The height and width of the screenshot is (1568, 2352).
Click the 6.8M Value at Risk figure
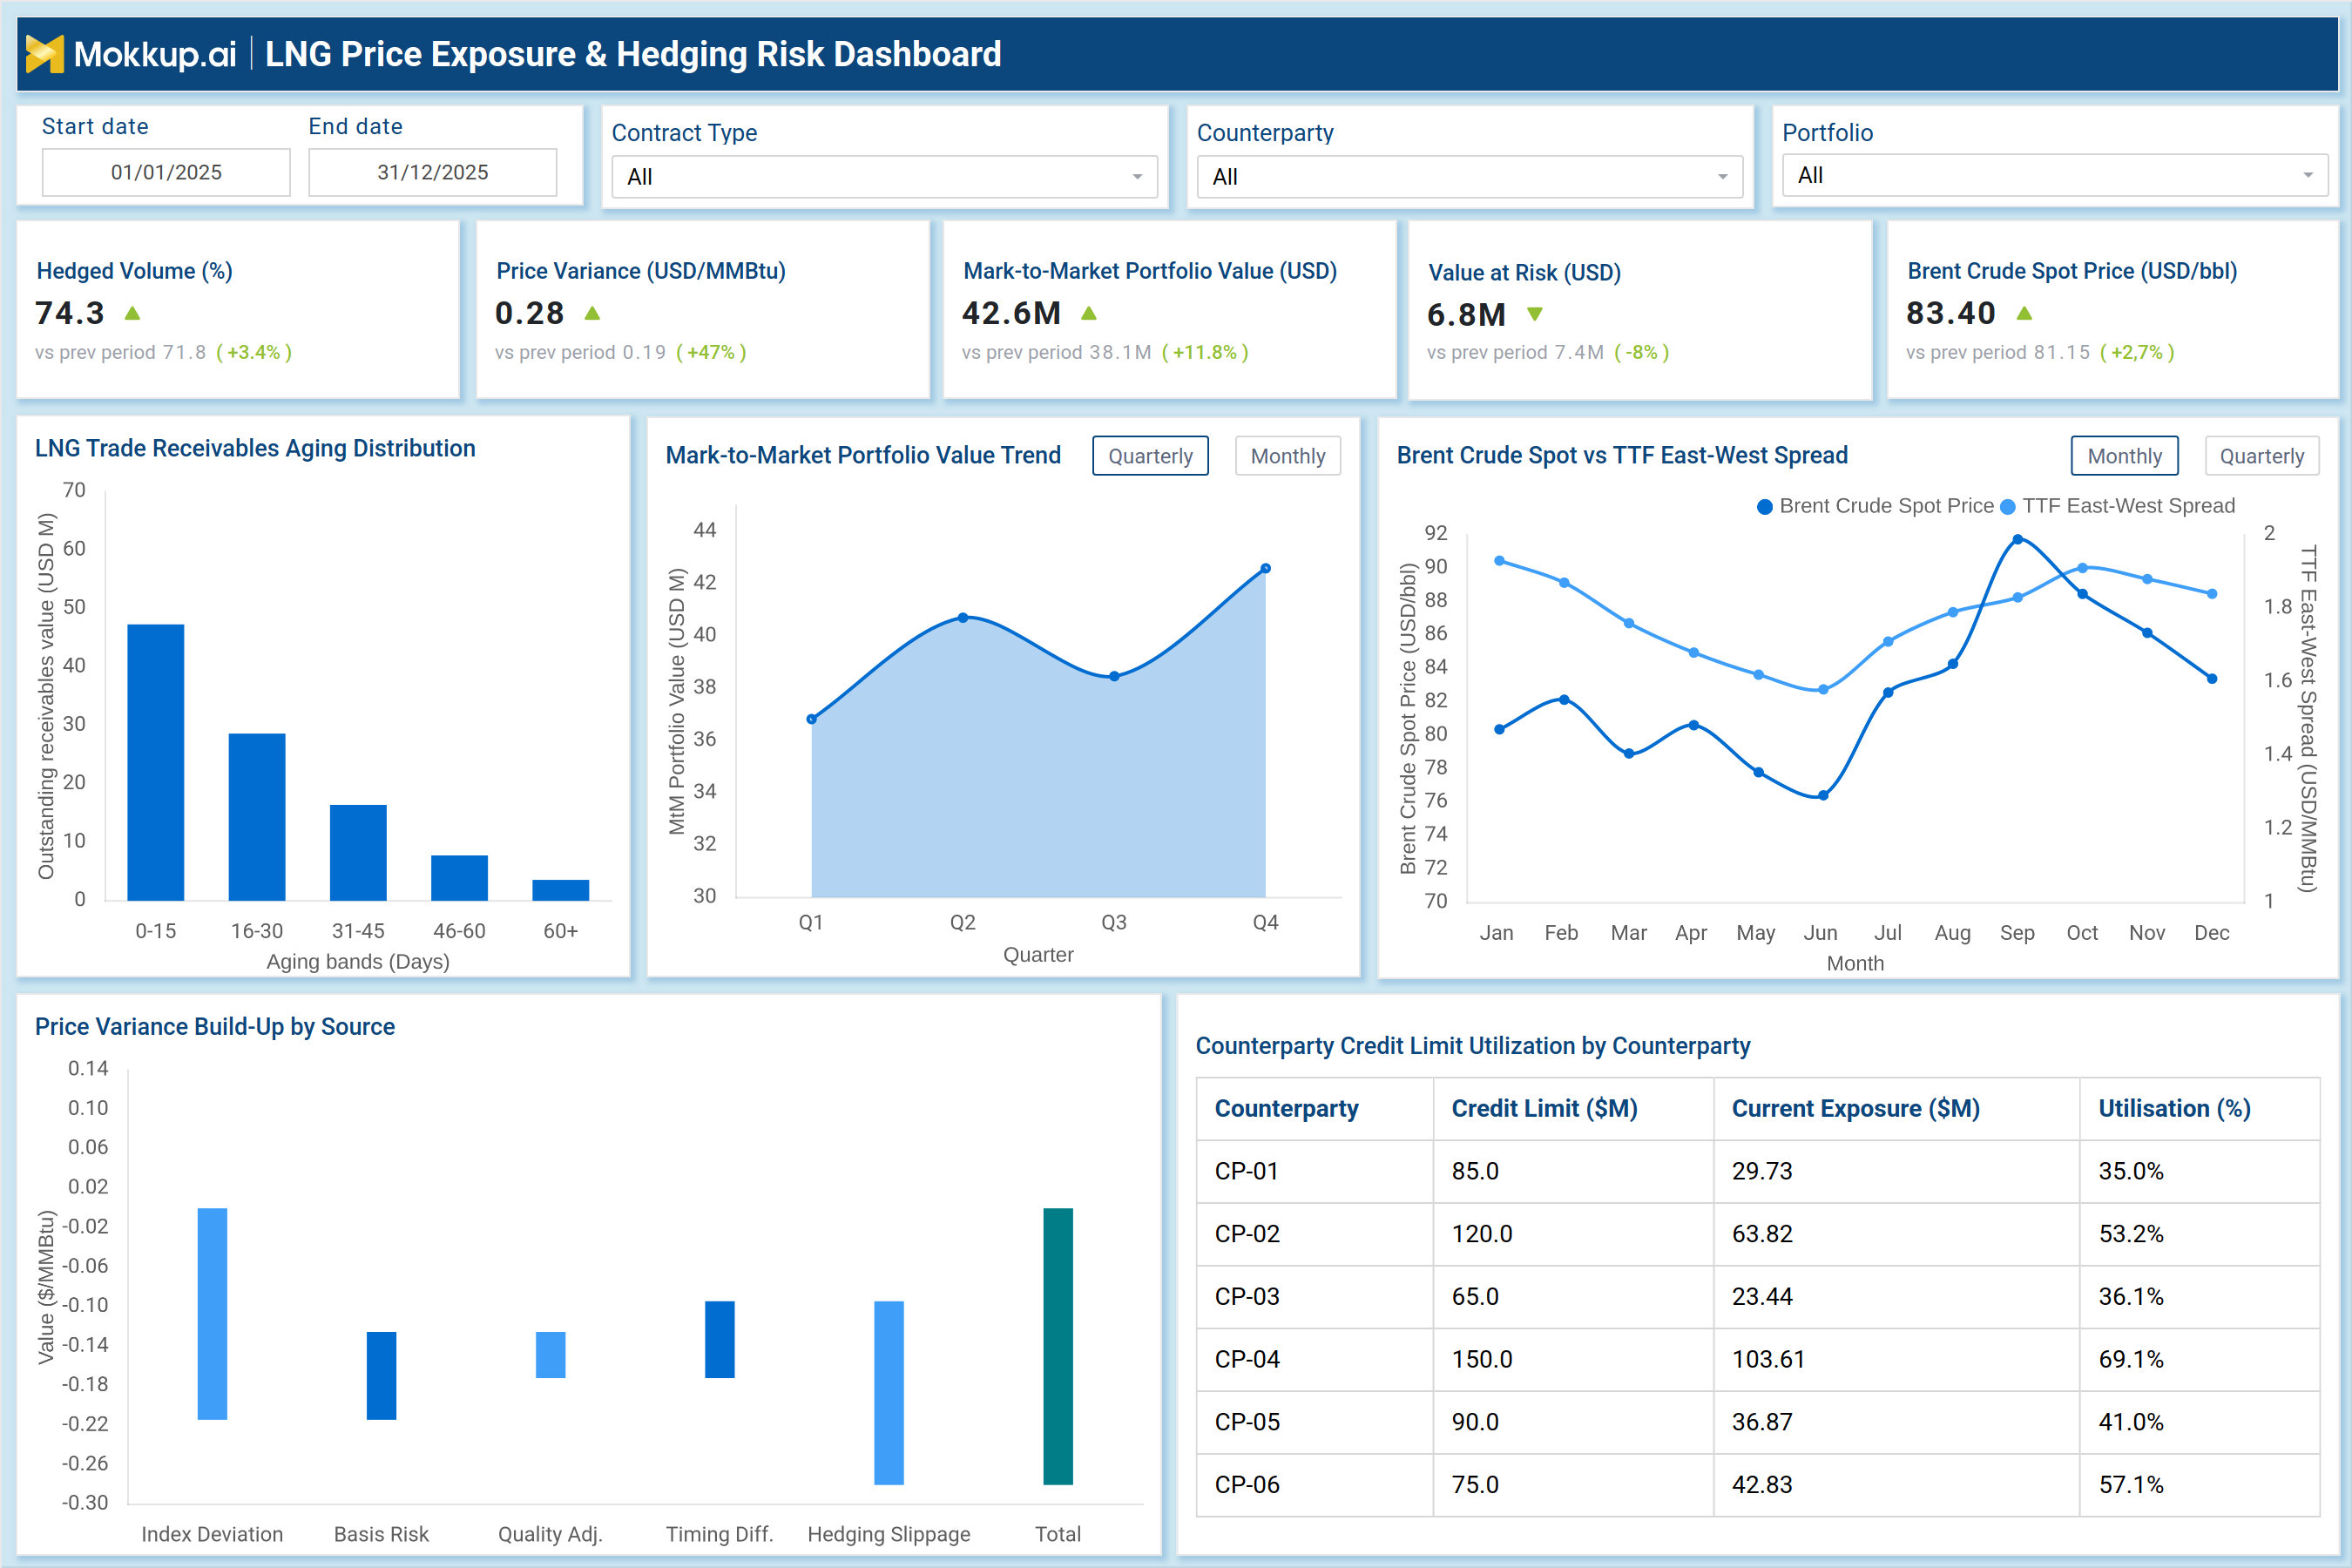pos(1466,315)
